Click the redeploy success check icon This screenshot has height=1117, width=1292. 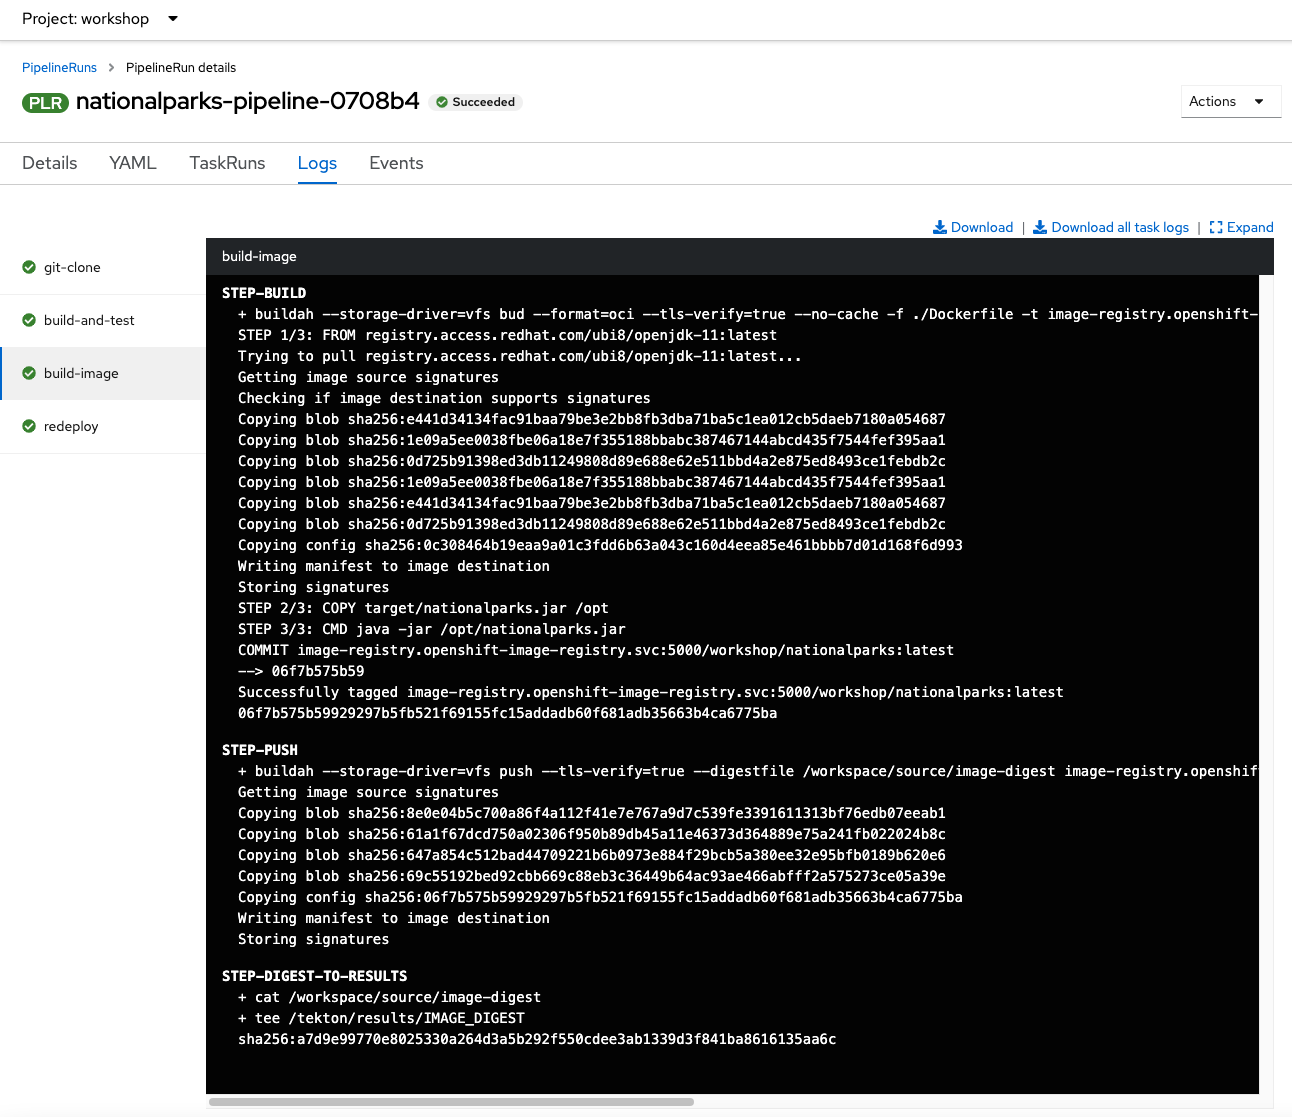(29, 426)
